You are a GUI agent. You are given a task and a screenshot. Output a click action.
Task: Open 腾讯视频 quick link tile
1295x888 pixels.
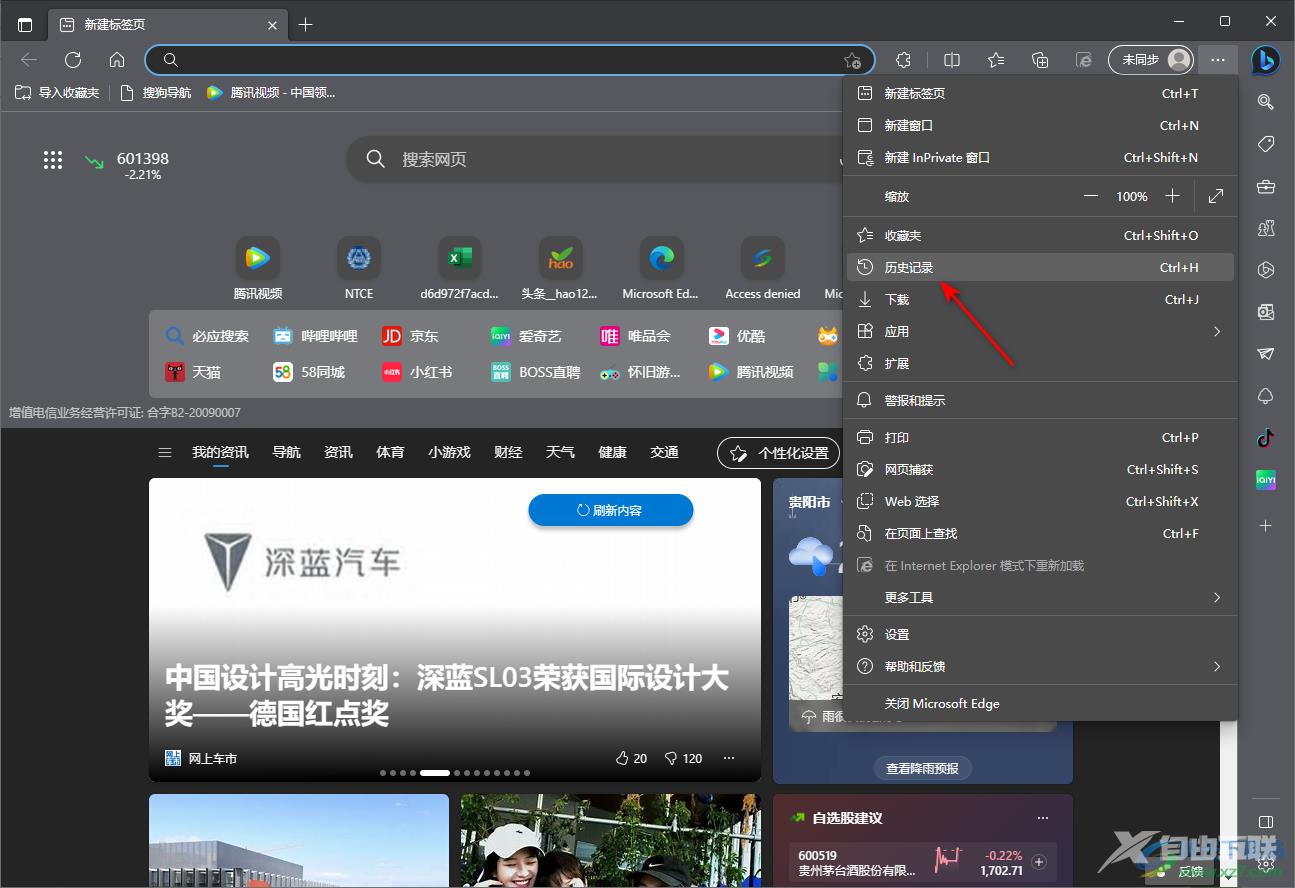(x=258, y=268)
